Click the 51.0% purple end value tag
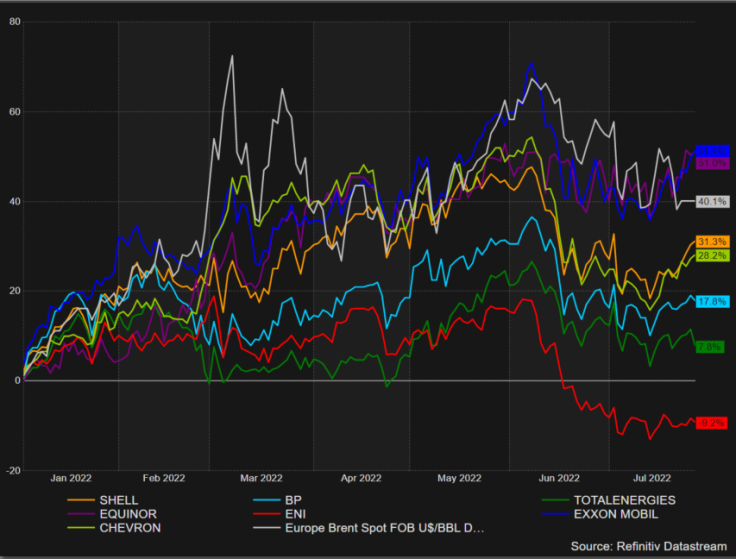This screenshot has height=559, width=736. [x=712, y=163]
